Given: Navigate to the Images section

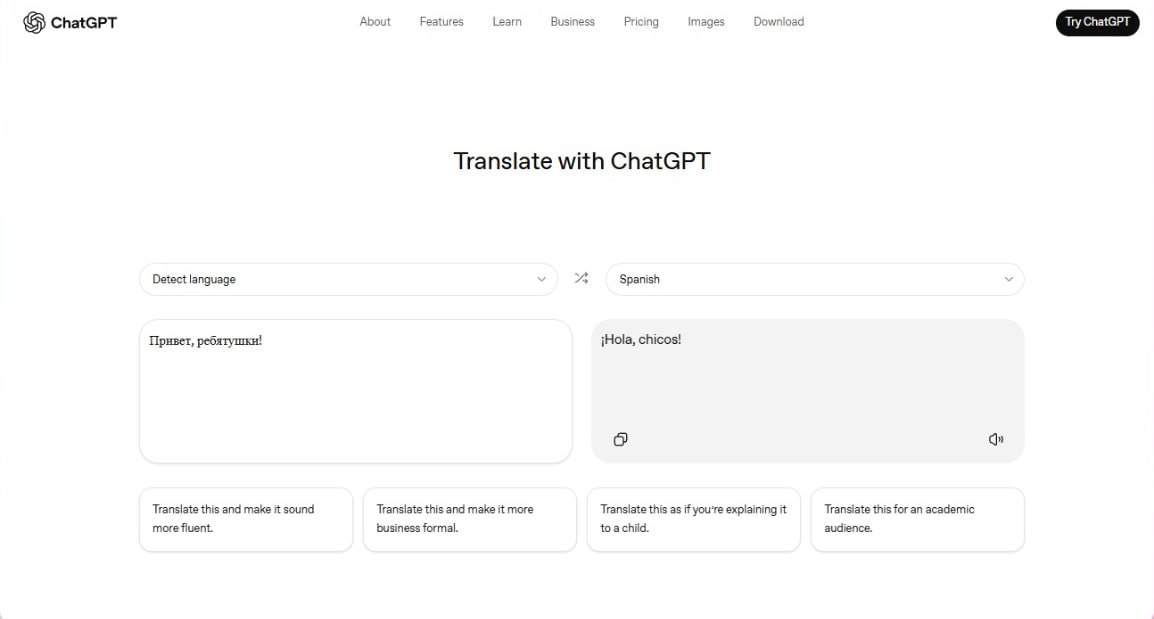Looking at the screenshot, I should pos(706,22).
